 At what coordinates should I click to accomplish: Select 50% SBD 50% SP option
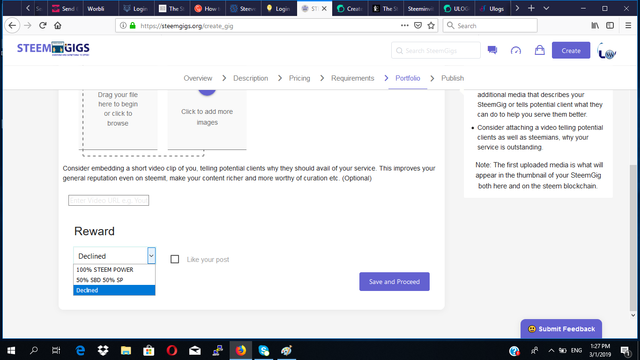[x=114, y=280]
